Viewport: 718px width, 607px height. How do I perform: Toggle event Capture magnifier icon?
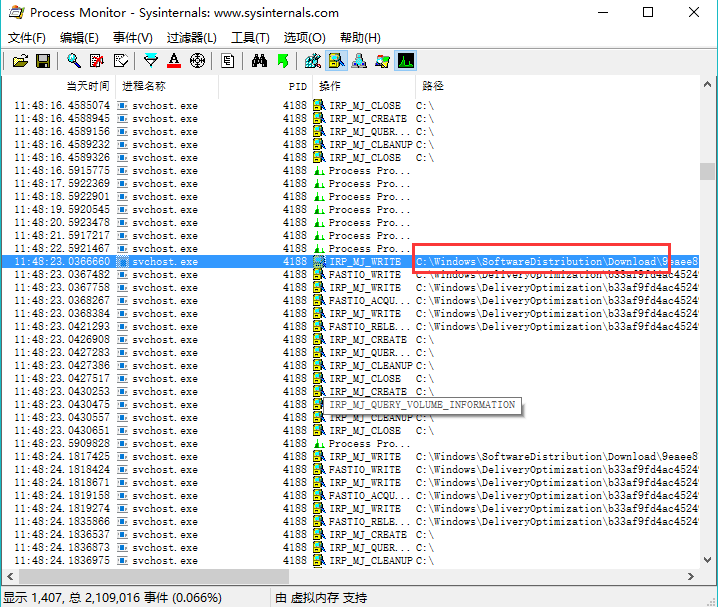pyautogui.click(x=74, y=61)
